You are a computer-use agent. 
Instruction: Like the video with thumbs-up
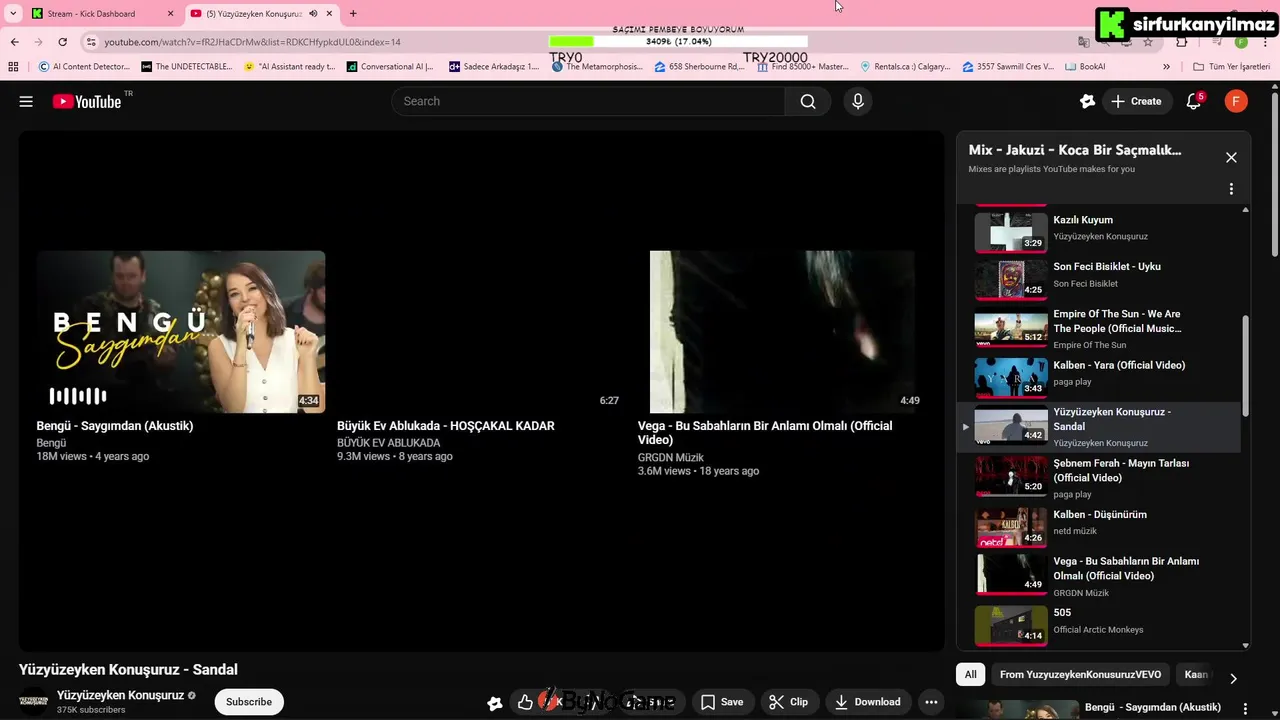tap(525, 702)
